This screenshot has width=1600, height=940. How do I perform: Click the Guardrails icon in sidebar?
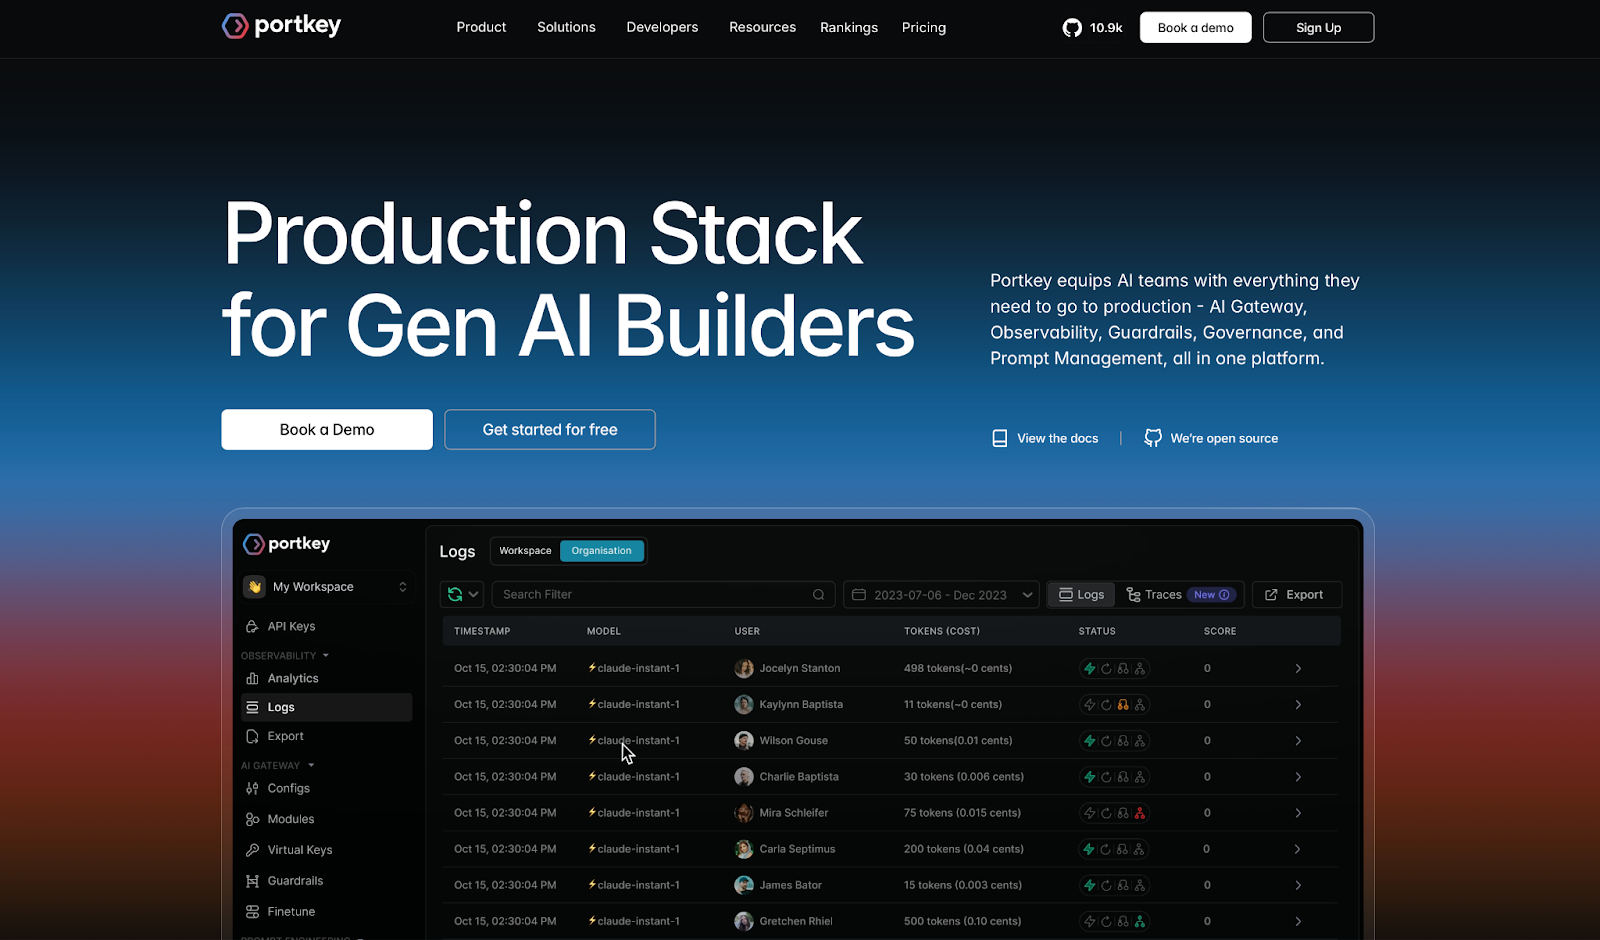click(x=252, y=881)
